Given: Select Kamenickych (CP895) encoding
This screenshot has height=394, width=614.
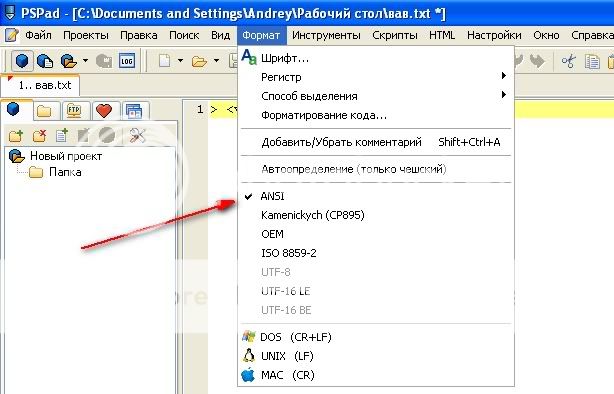Looking at the screenshot, I should [x=376, y=215].
